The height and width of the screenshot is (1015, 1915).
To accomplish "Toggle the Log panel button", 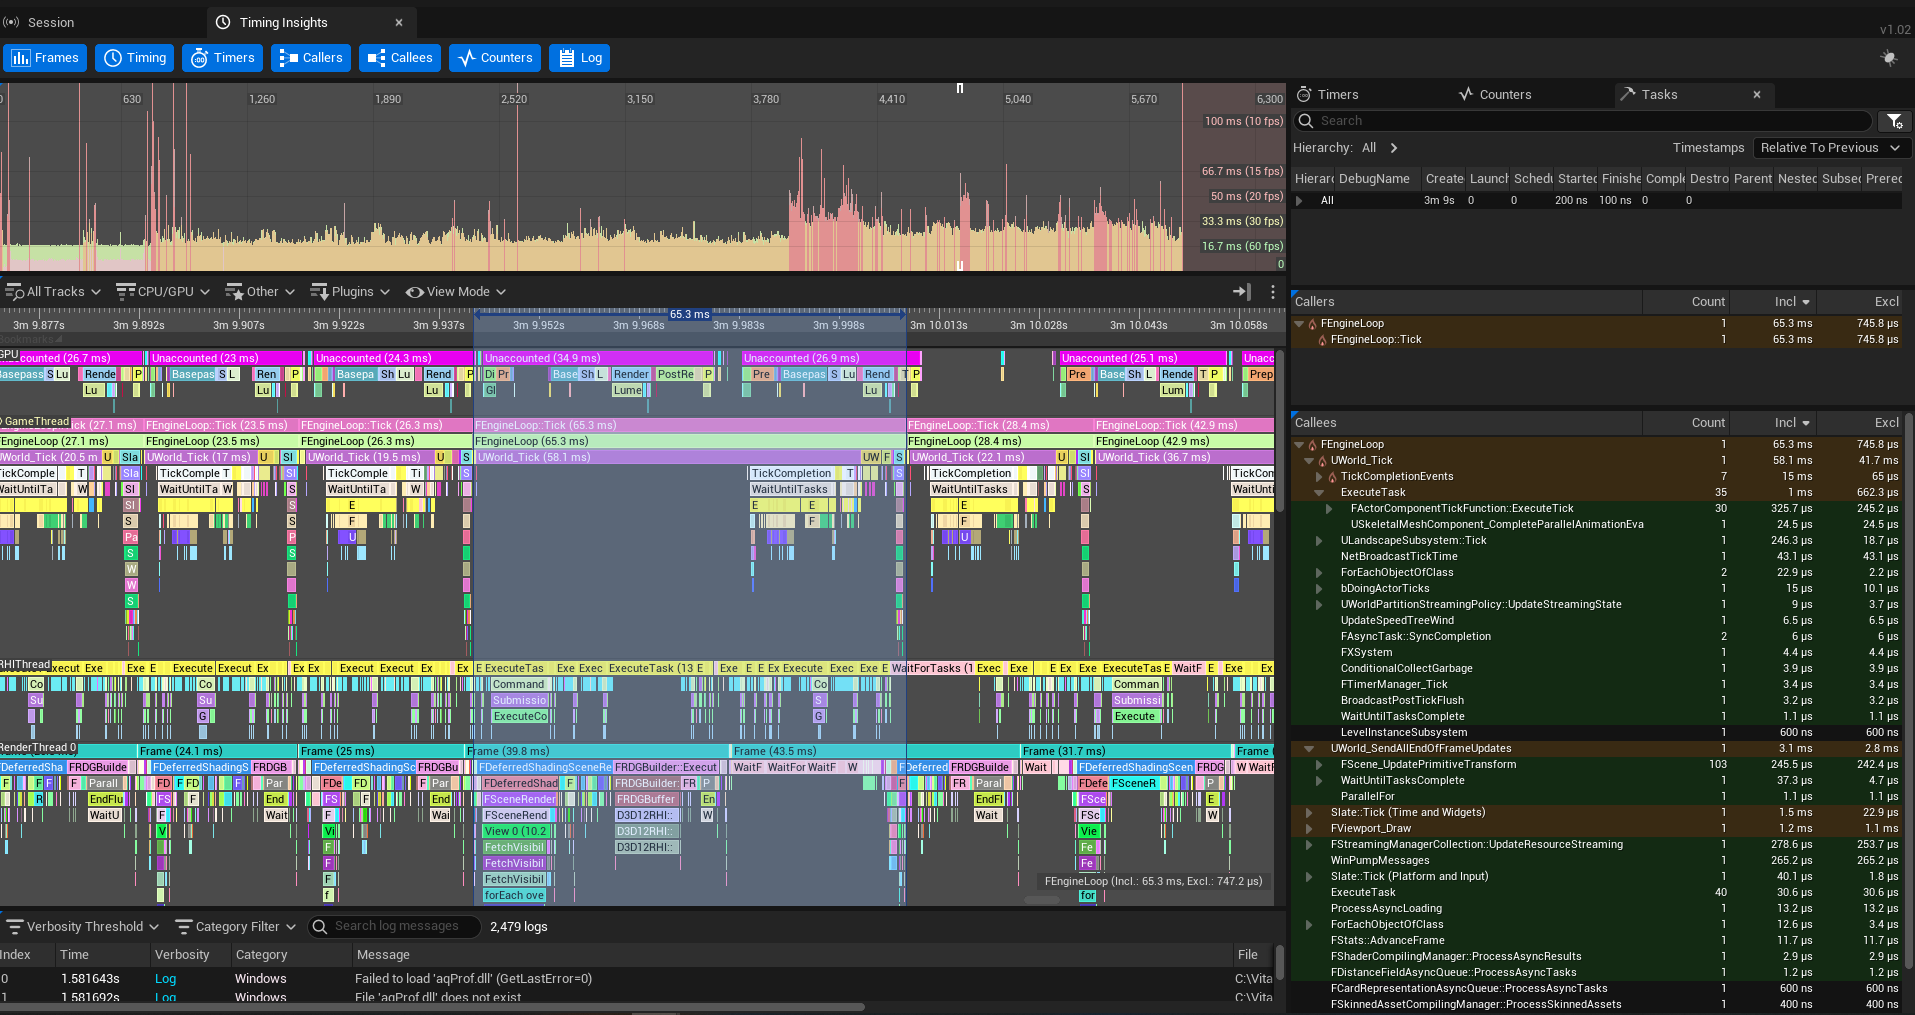I will 580,58.
